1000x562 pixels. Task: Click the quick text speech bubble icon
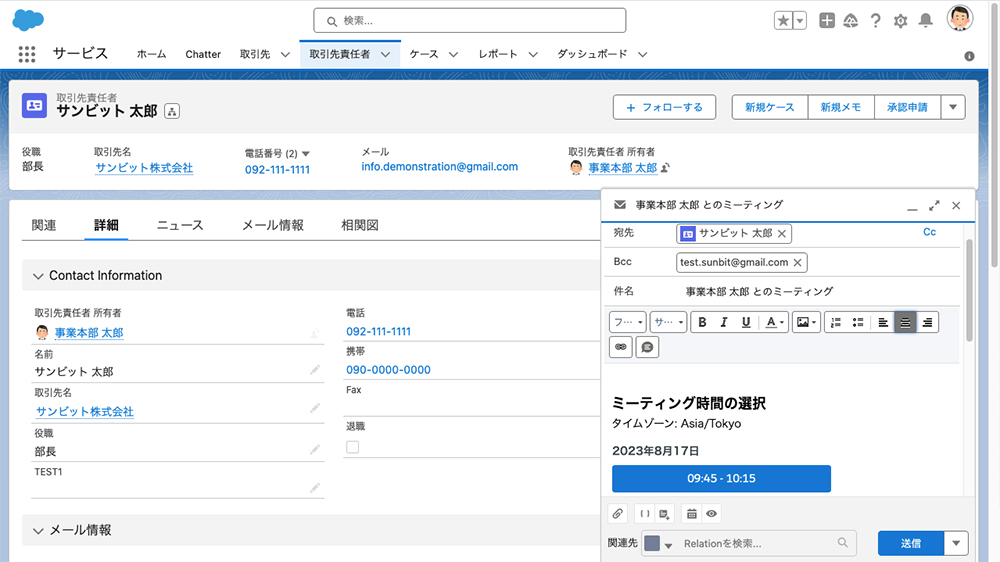[x=647, y=347]
